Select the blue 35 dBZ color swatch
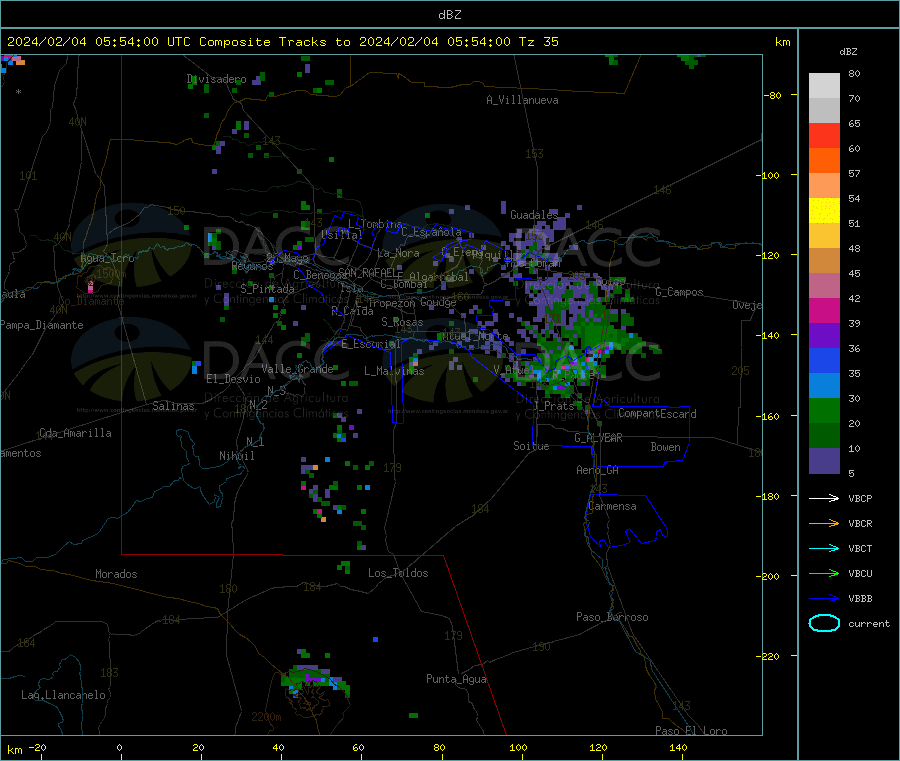 point(824,360)
